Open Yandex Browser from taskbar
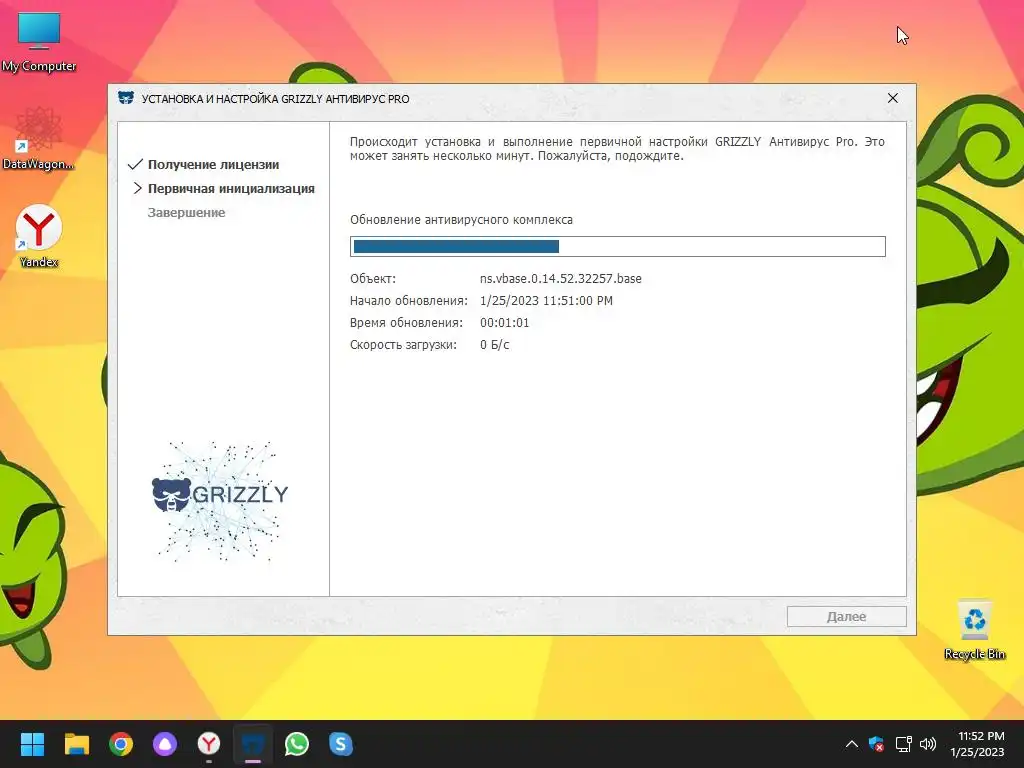The width and height of the screenshot is (1024, 768). click(209, 744)
